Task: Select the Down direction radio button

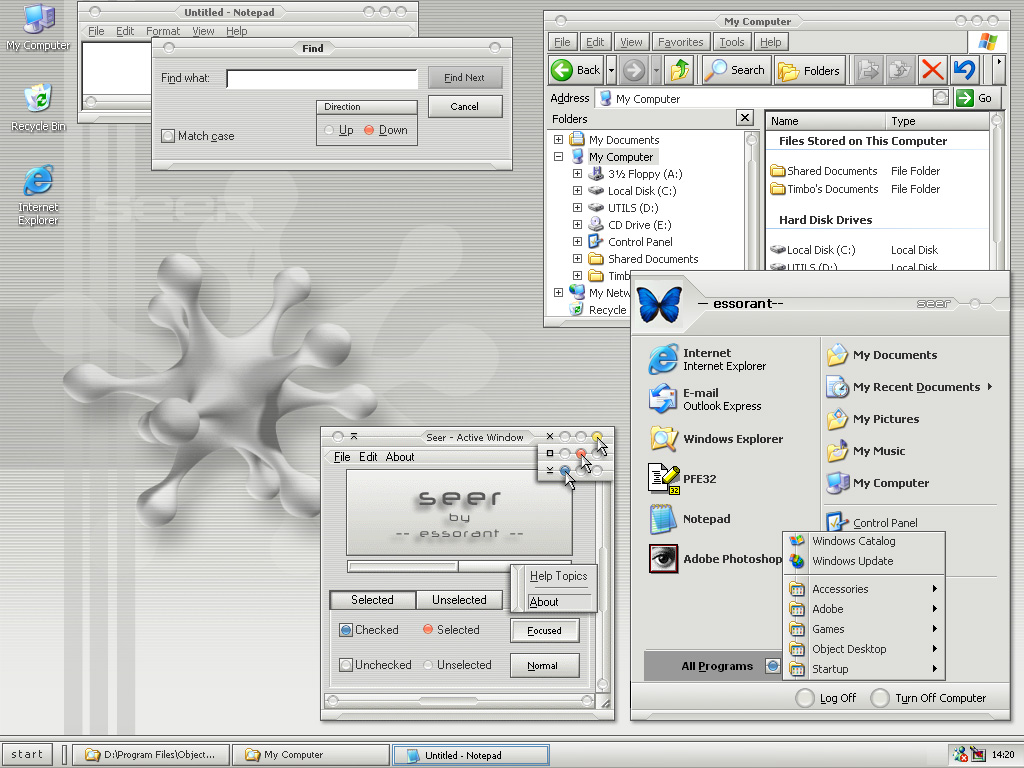Action: (x=369, y=130)
